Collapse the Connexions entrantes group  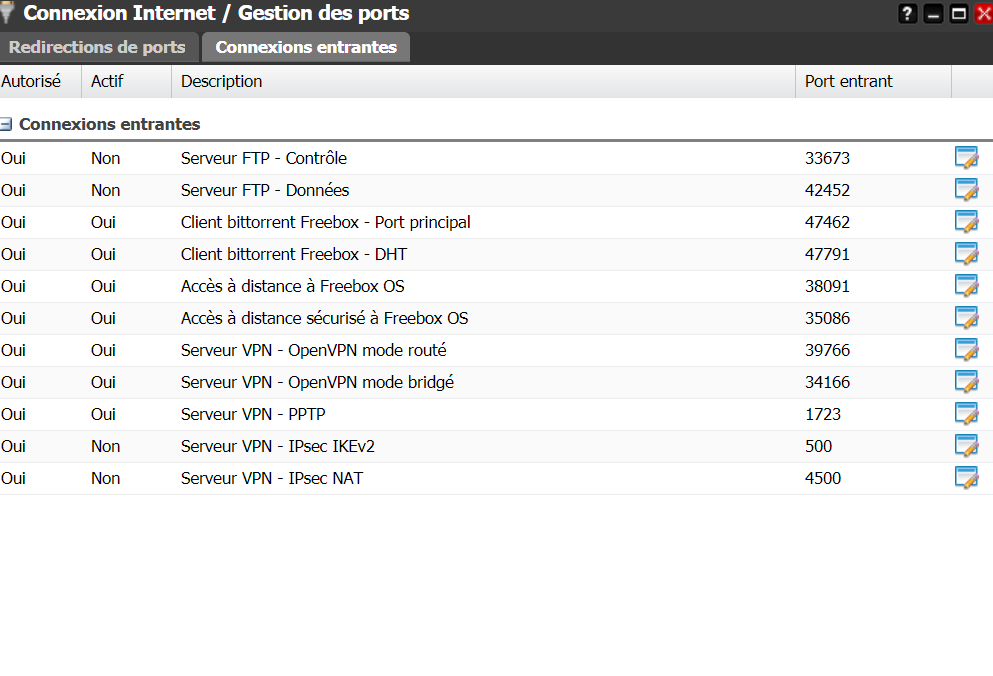[6, 125]
